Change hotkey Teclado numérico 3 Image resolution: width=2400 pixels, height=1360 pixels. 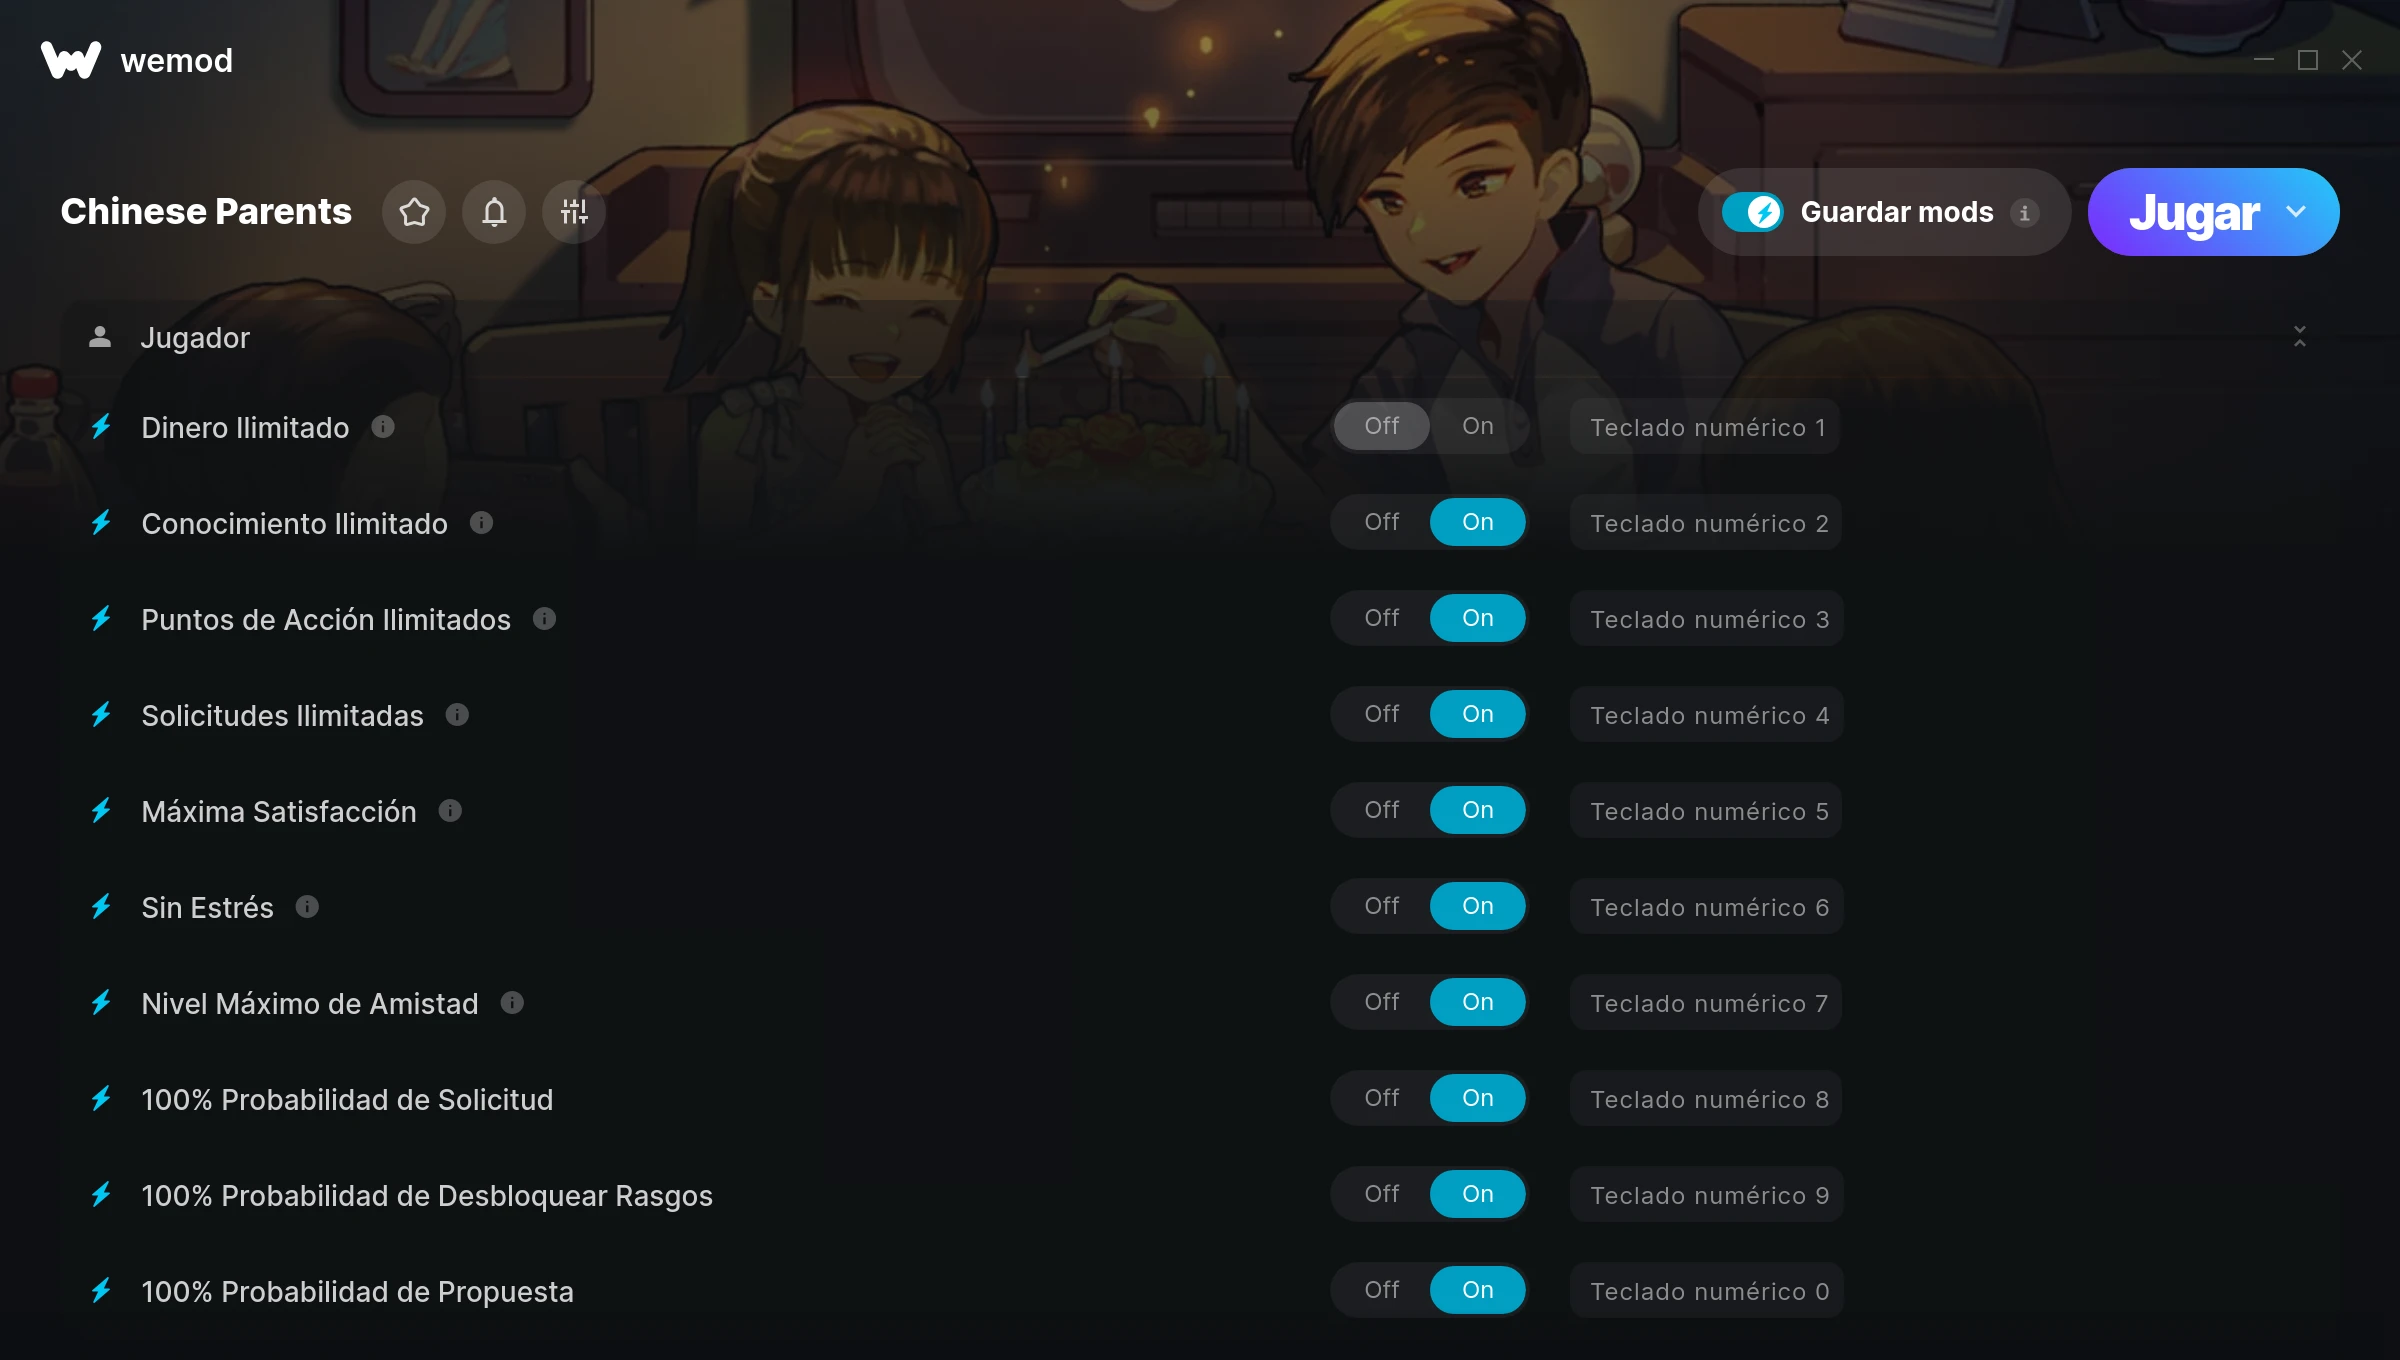1707,619
